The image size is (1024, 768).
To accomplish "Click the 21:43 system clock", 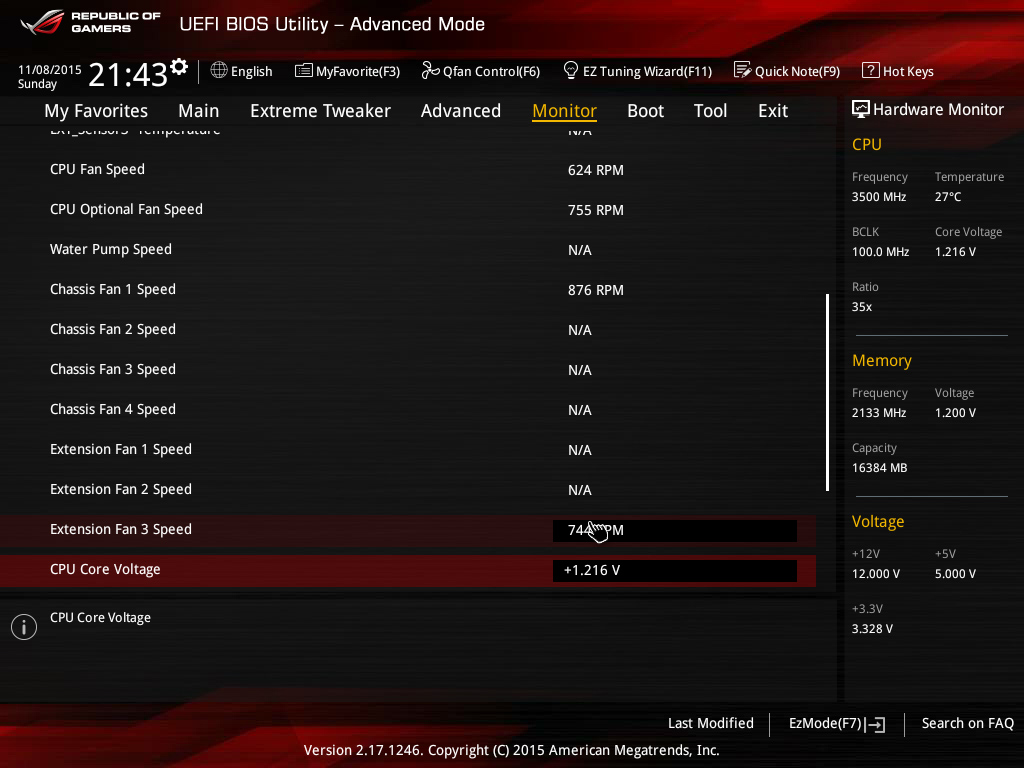I will pyautogui.click(x=128, y=75).
